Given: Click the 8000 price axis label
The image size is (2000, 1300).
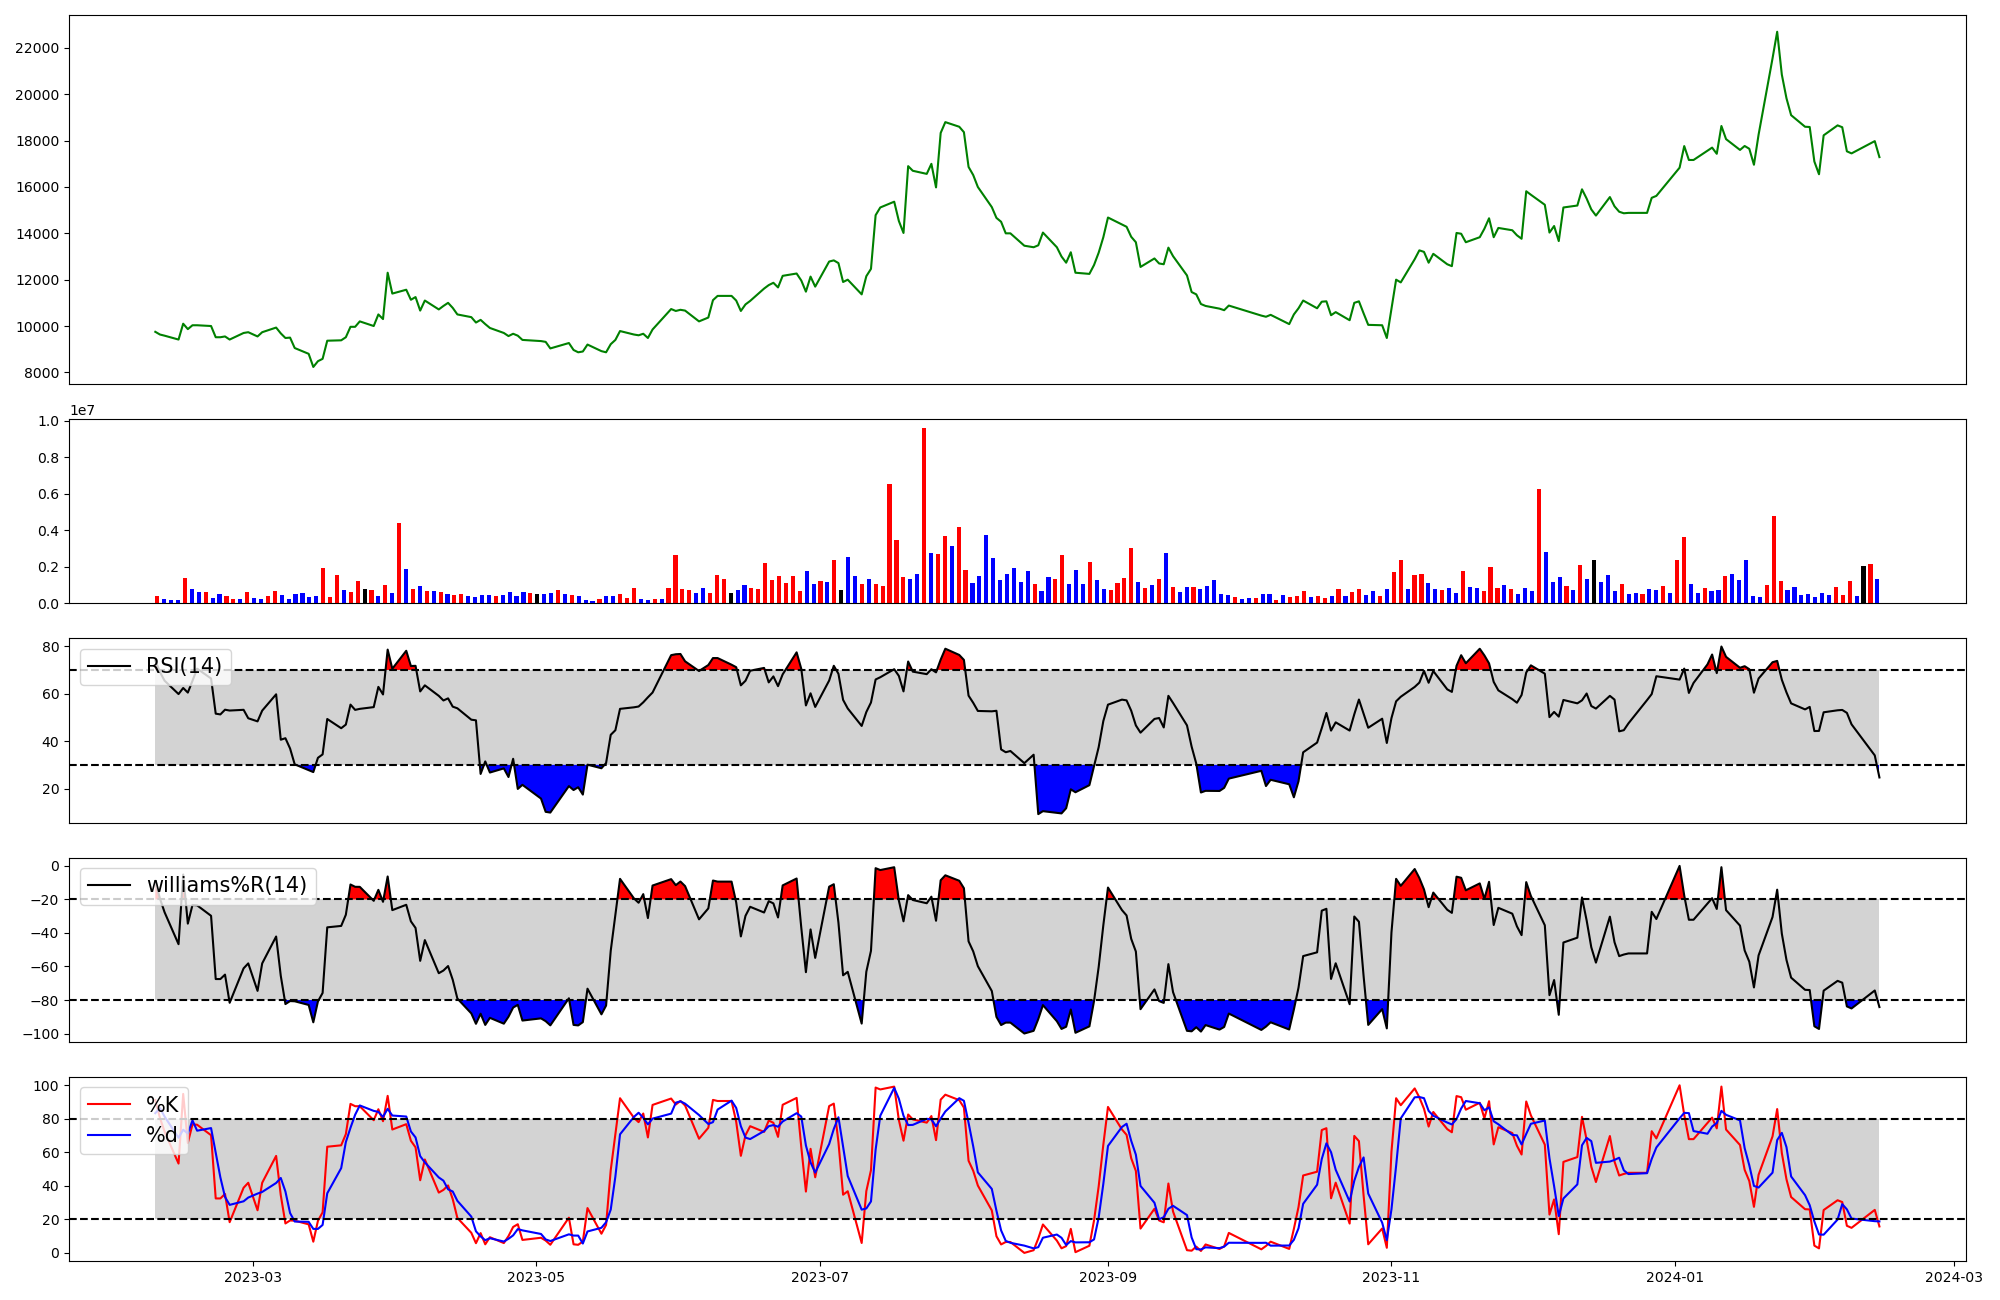Looking at the screenshot, I should click(x=40, y=373).
